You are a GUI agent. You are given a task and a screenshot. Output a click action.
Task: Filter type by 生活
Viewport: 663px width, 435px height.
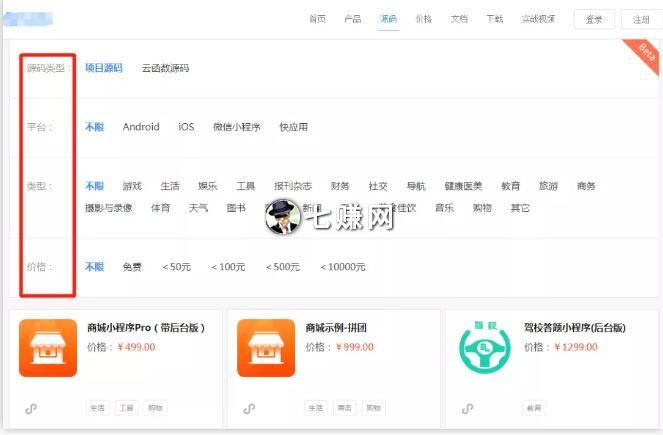pos(170,186)
